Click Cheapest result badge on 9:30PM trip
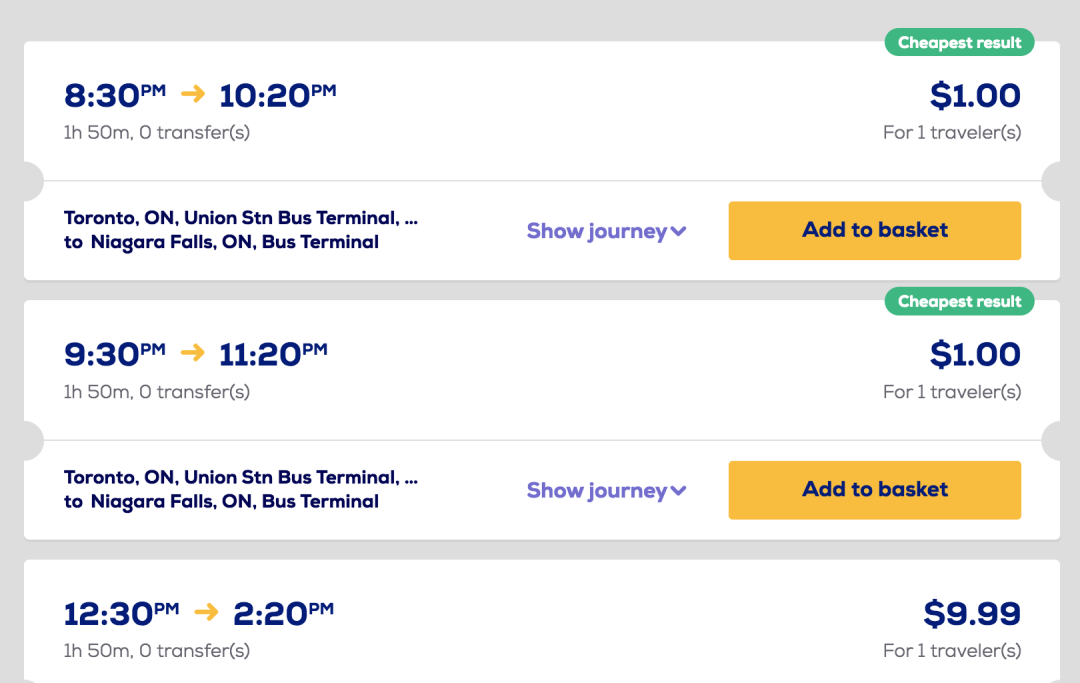1080x683 pixels. click(x=959, y=302)
